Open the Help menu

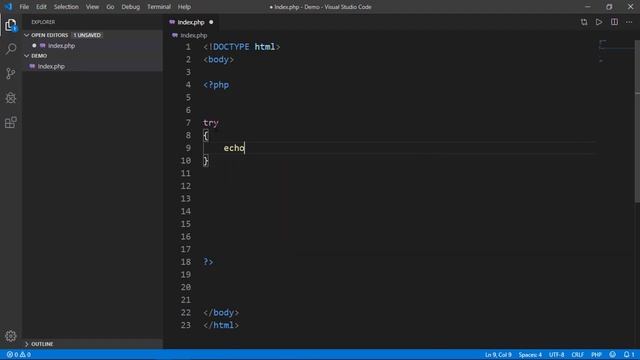(184, 7)
